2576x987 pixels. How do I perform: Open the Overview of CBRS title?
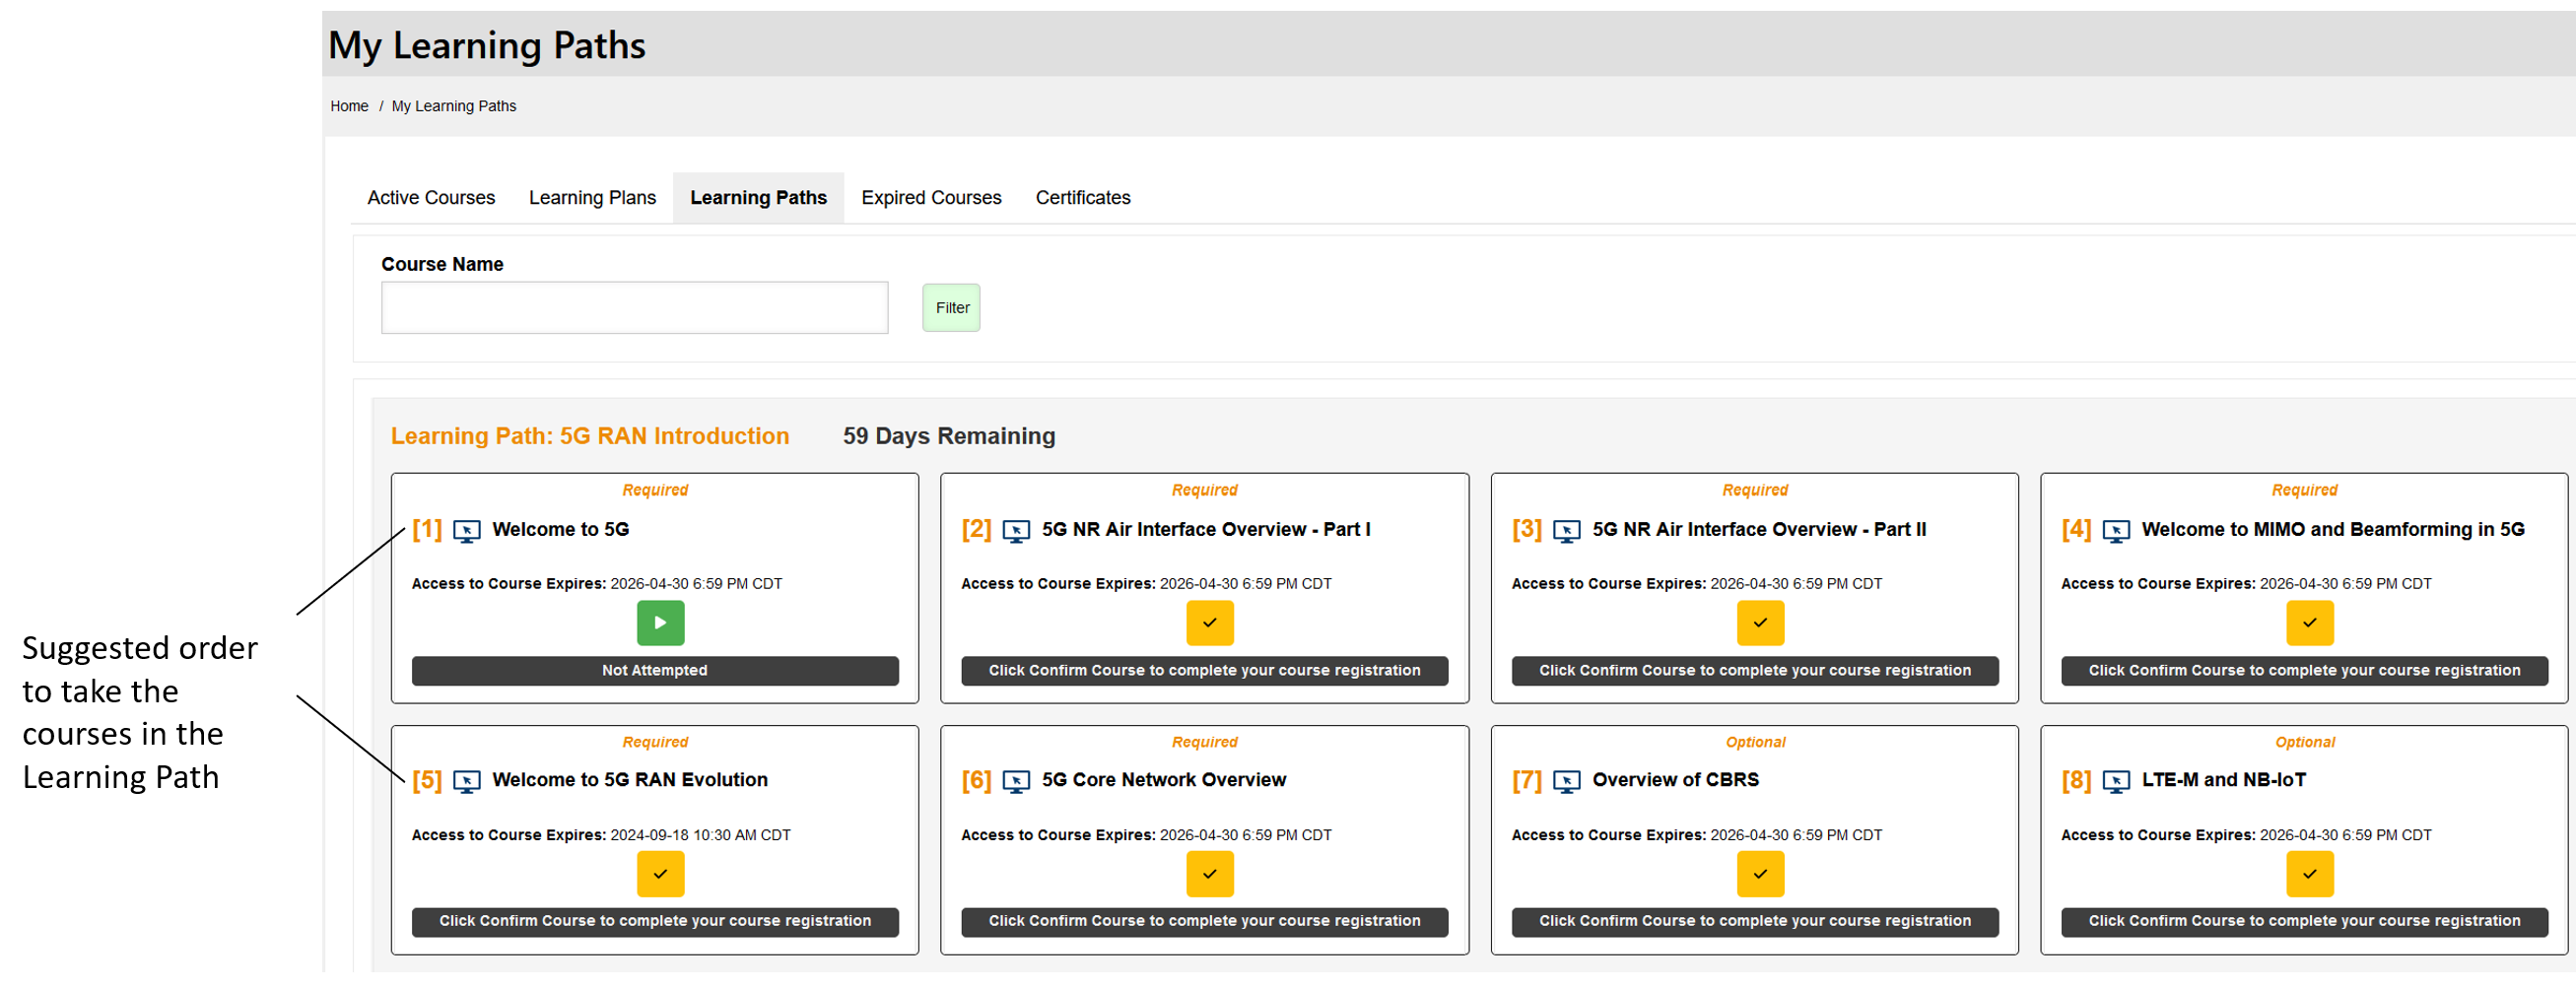[x=1675, y=780]
